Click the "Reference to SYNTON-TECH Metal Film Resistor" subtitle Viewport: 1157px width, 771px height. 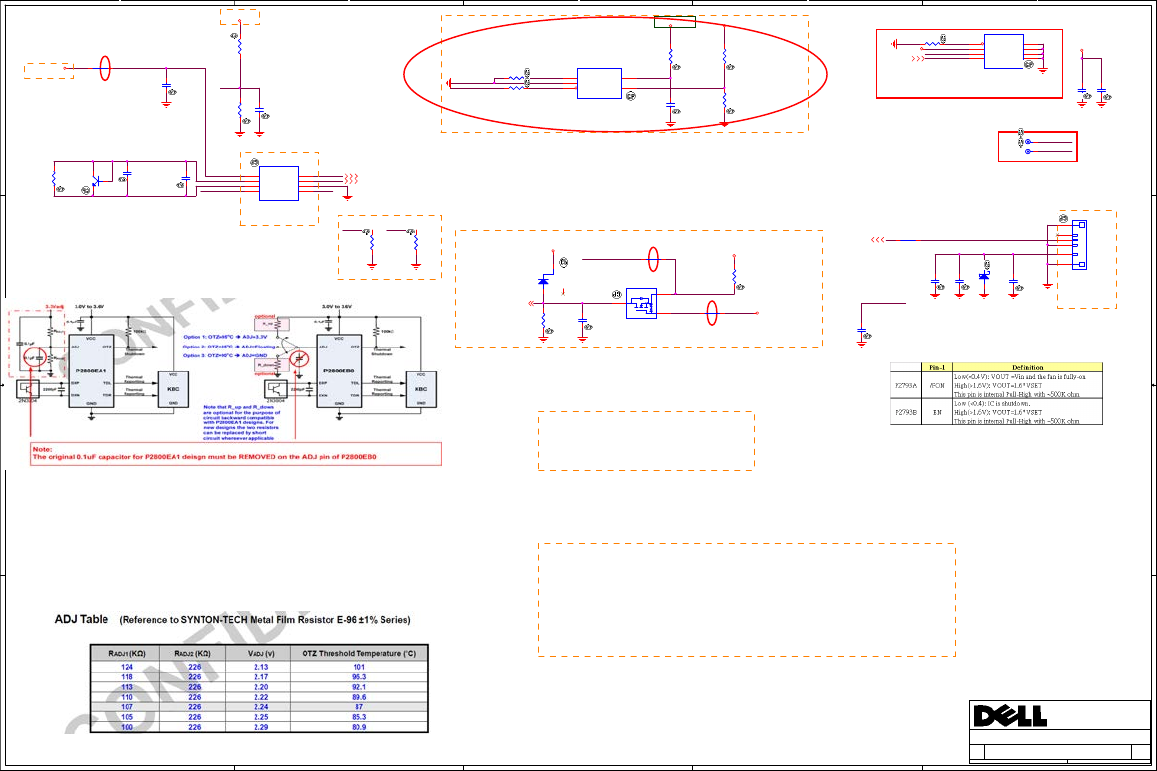point(265,620)
